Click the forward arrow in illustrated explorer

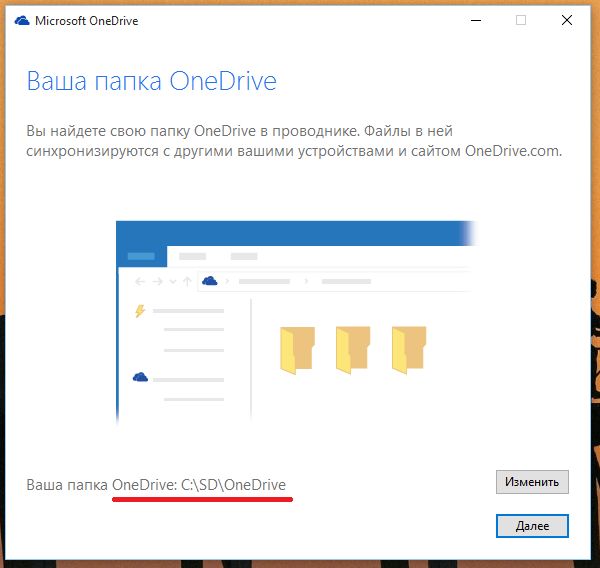point(158,282)
